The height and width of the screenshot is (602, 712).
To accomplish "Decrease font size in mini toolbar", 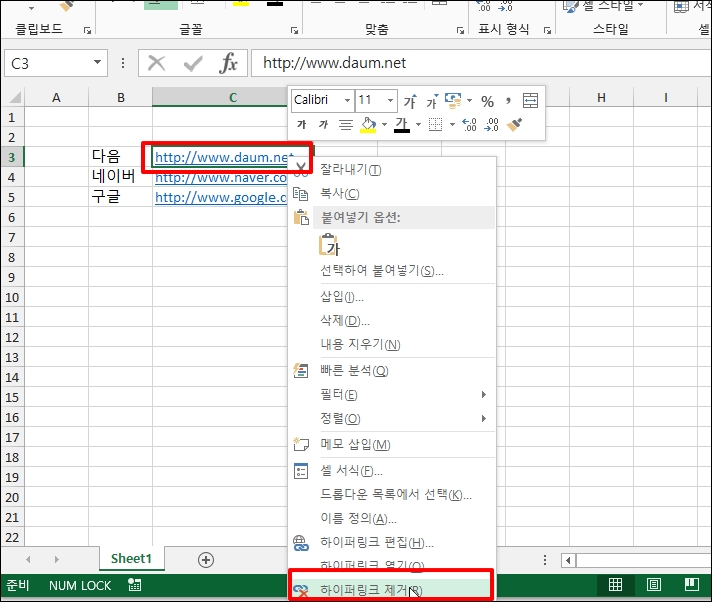I will [x=432, y=101].
